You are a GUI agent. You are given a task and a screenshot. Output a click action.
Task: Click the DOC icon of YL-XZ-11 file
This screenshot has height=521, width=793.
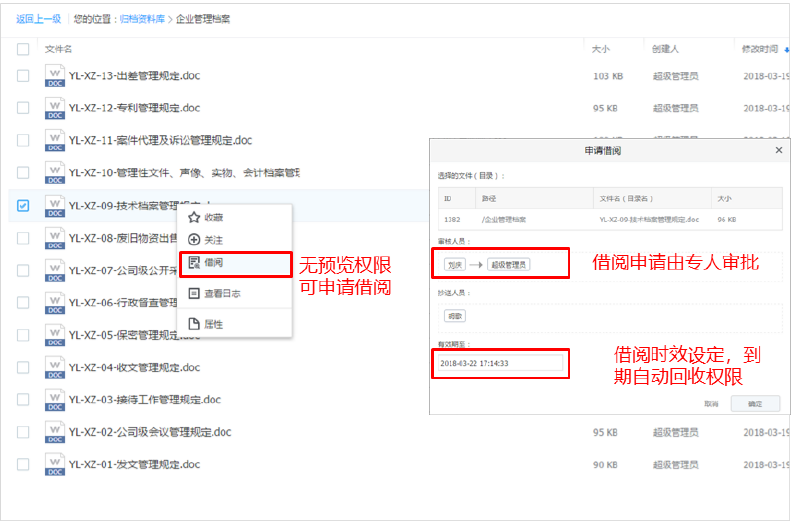[54, 141]
